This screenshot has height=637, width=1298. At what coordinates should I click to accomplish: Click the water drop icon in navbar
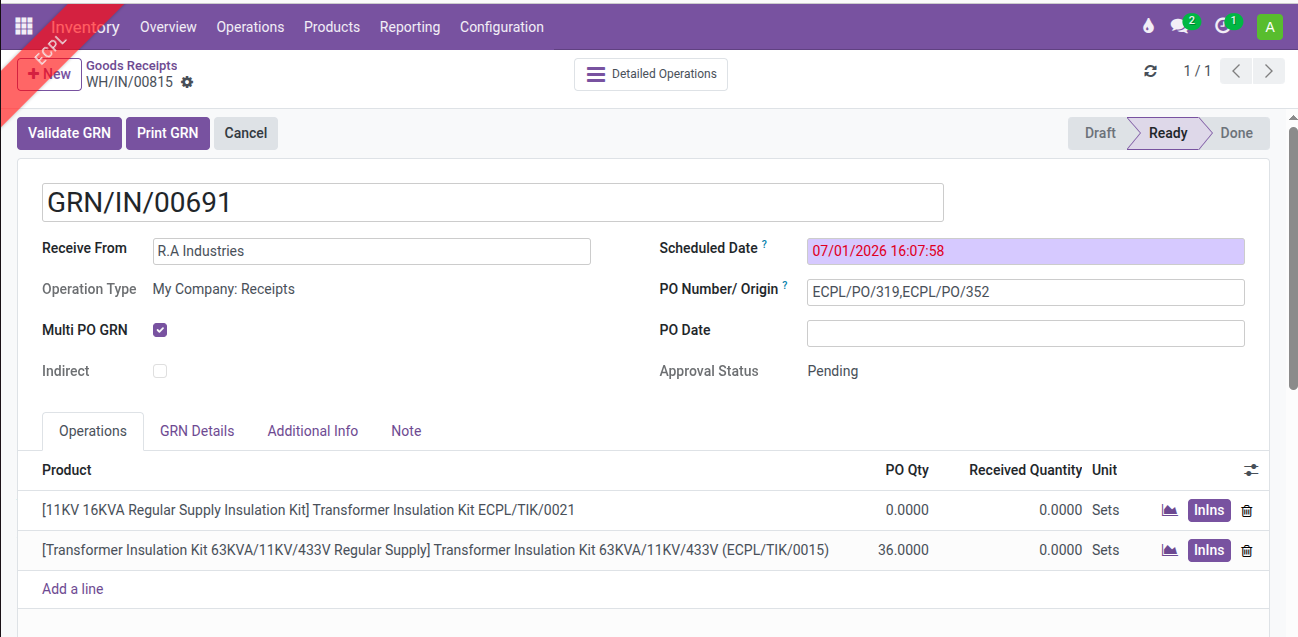(x=1148, y=27)
